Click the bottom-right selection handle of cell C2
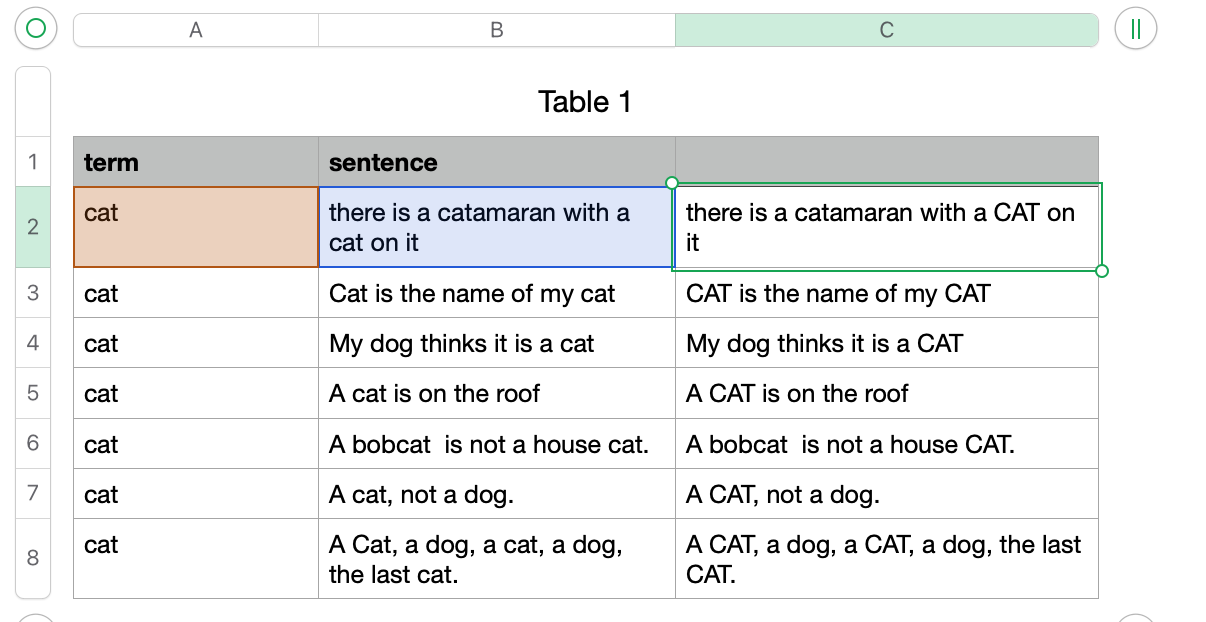This screenshot has width=1206, height=622. pyautogui.click(x=1101, y=270)
